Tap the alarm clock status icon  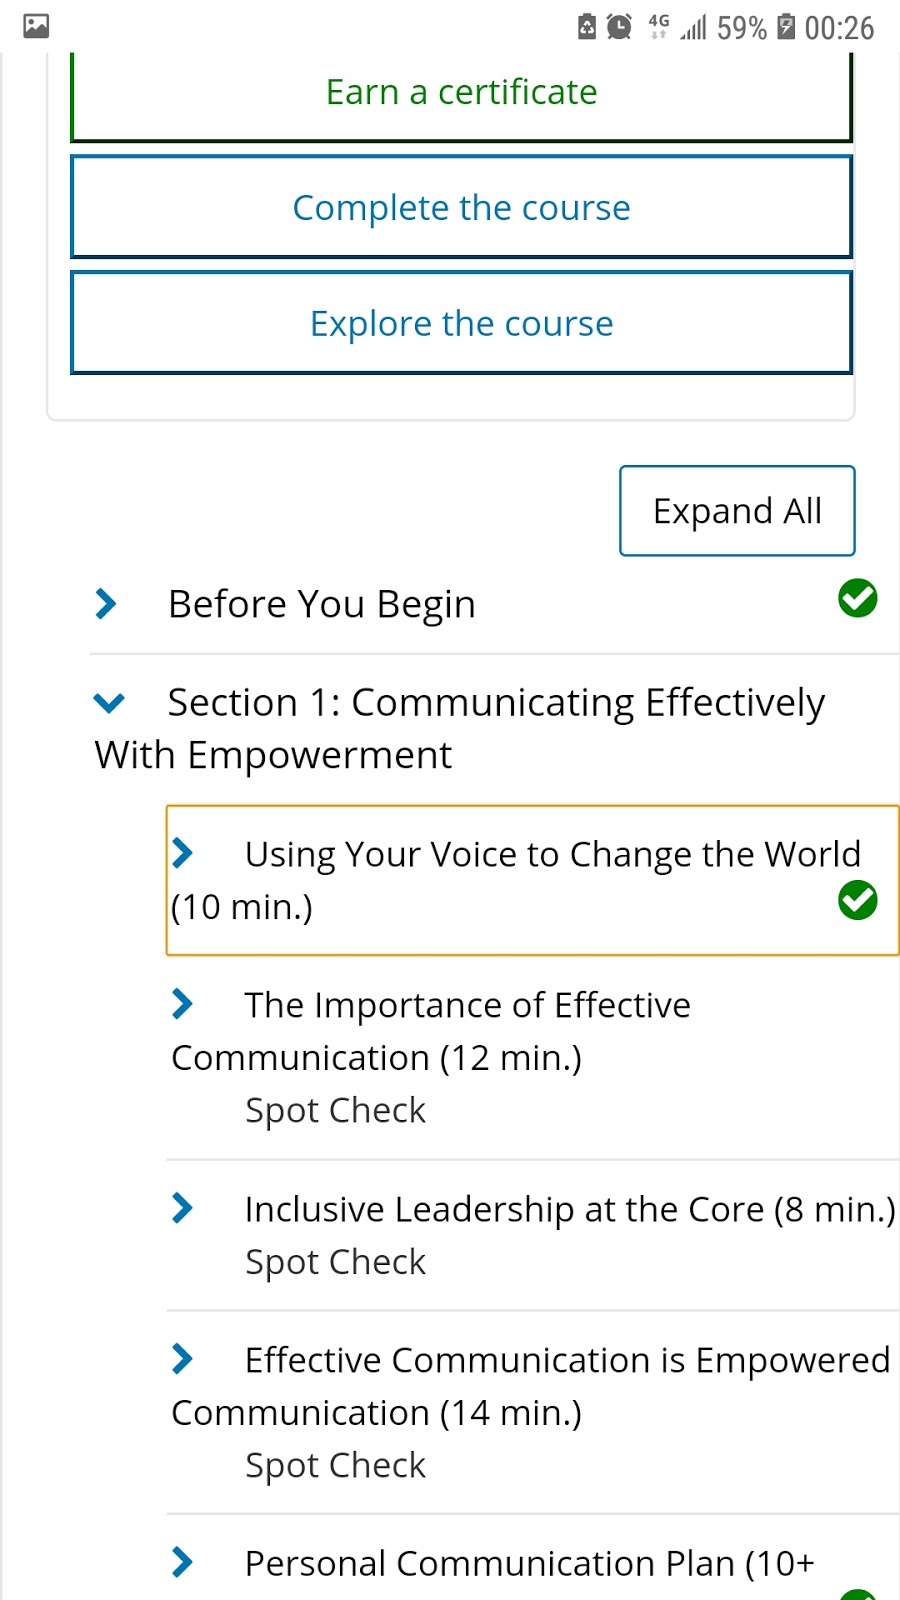click(x=620, y=27)
